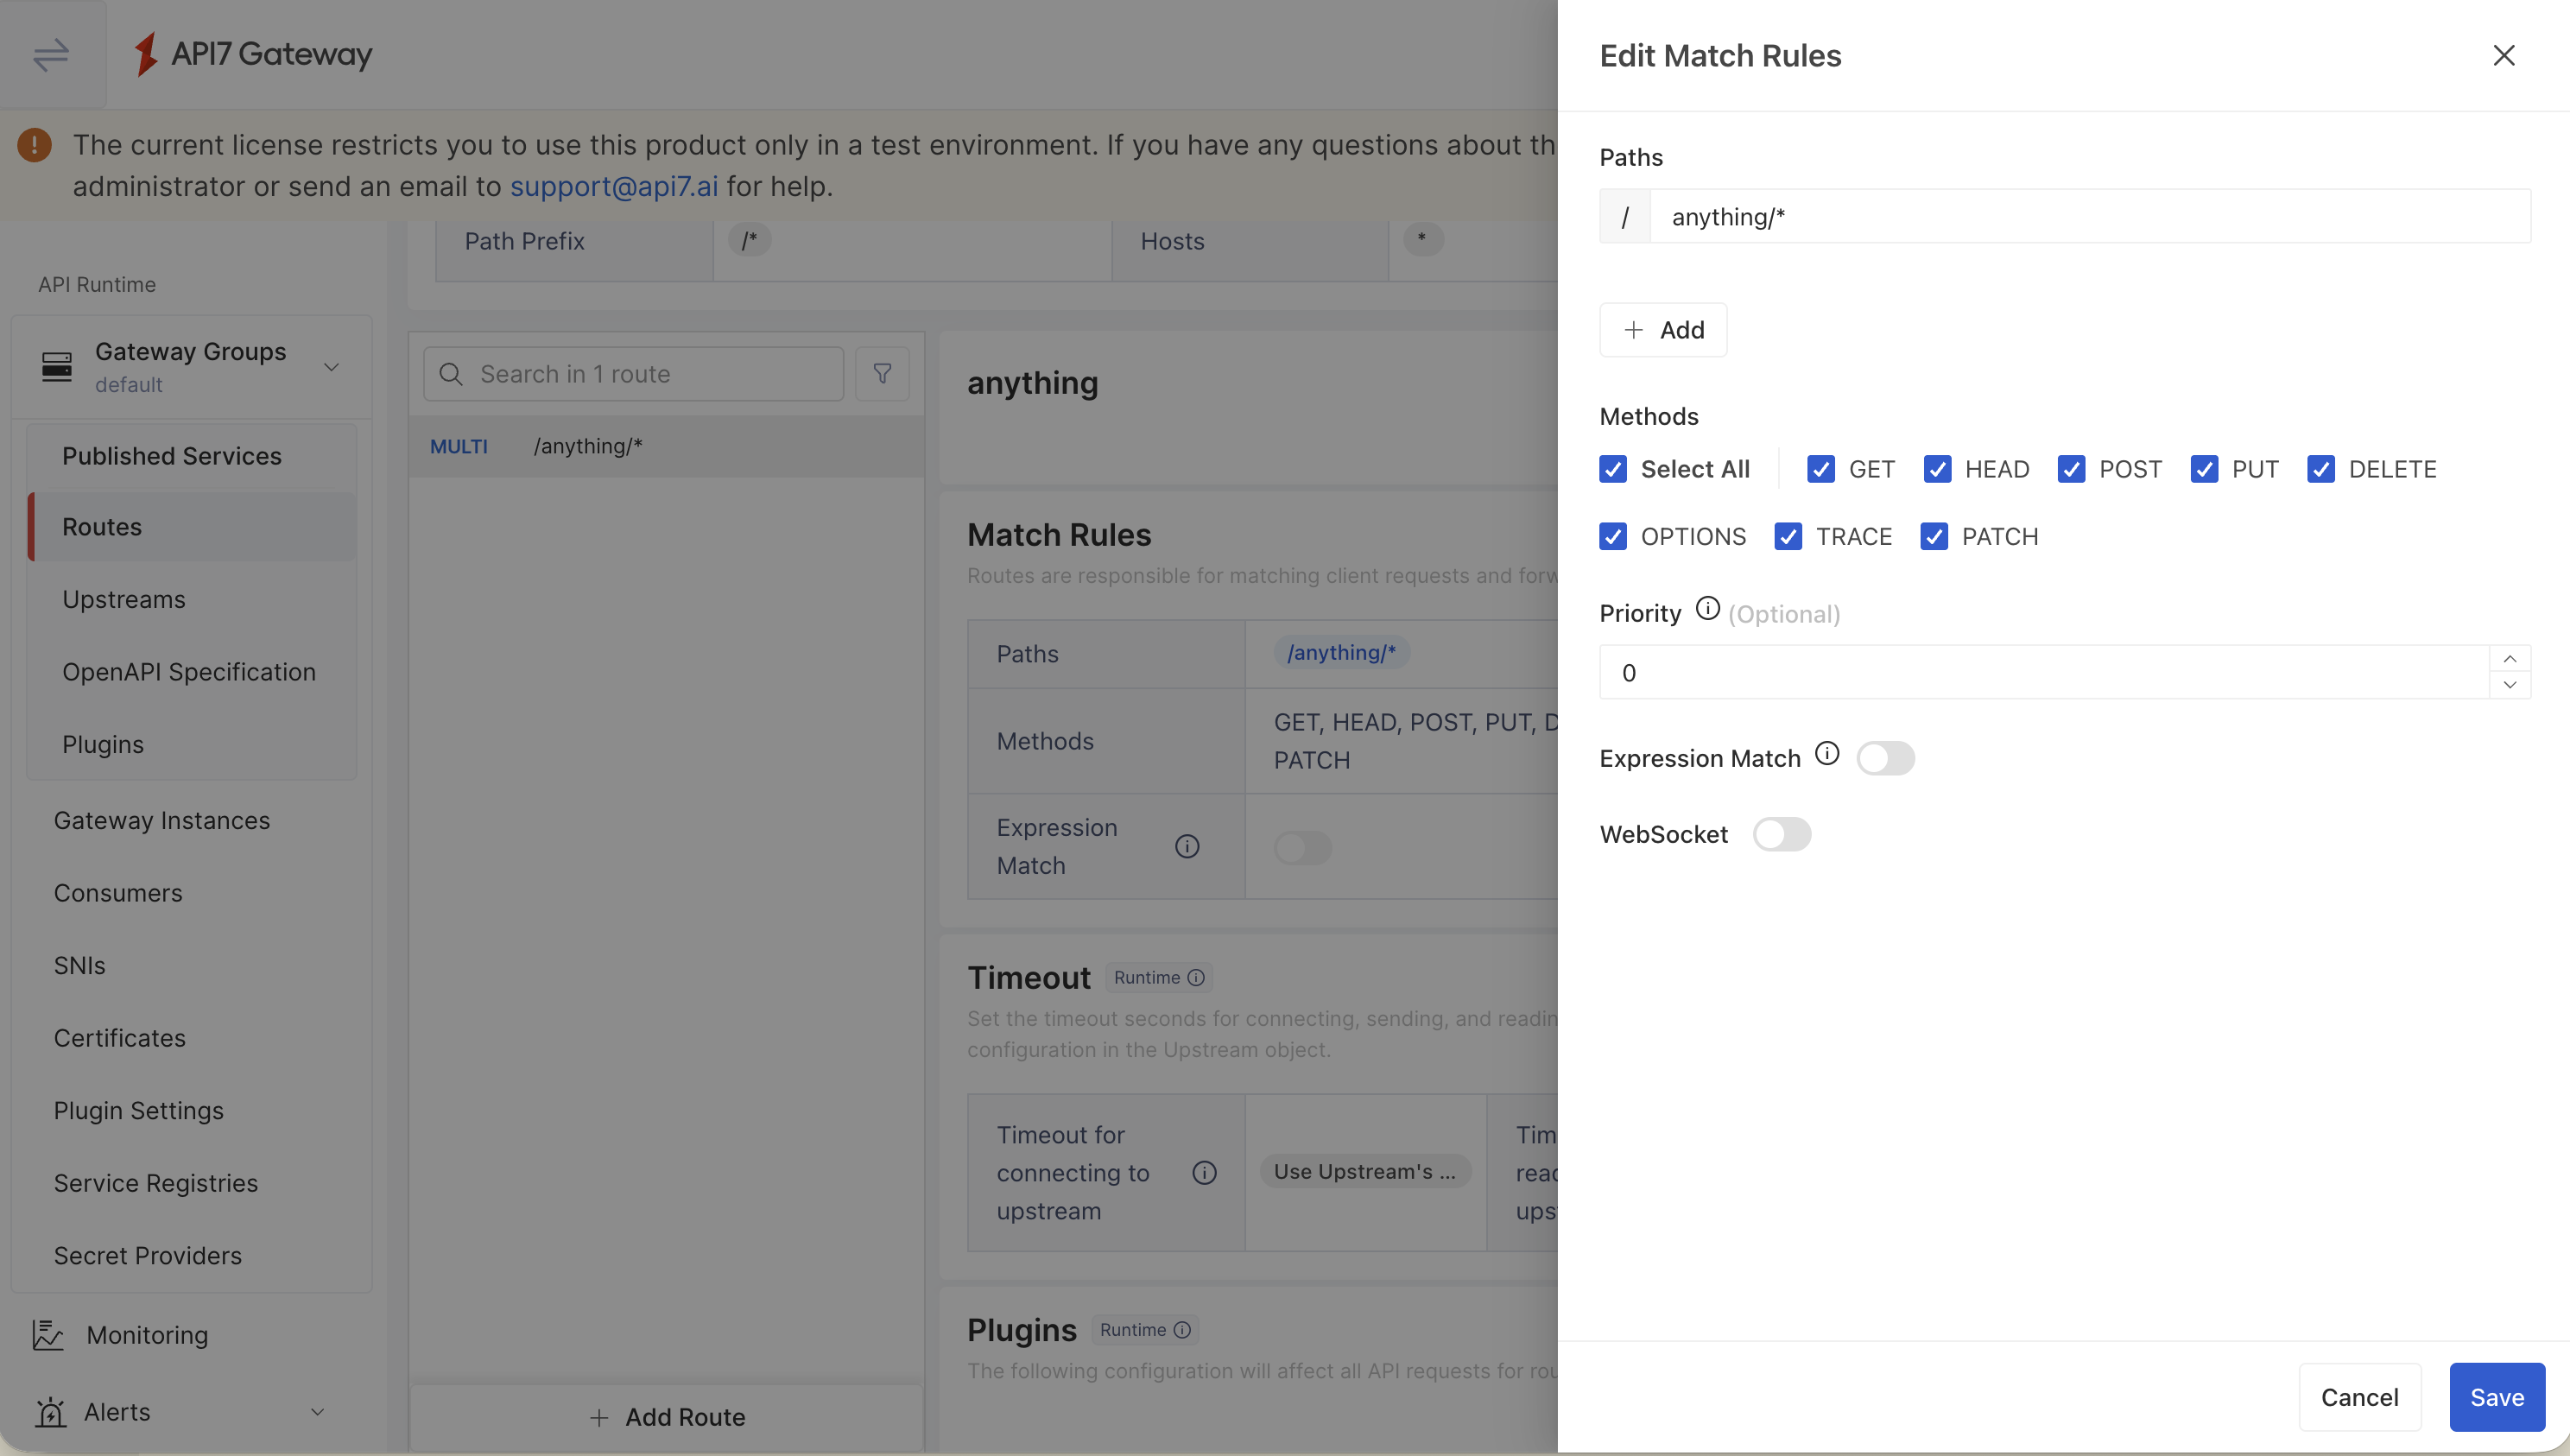The width and height of the screenshot is (2570, 1456).
Task: Uncheck the DELETE method checkbox
Action: (x=2320, y=469)
